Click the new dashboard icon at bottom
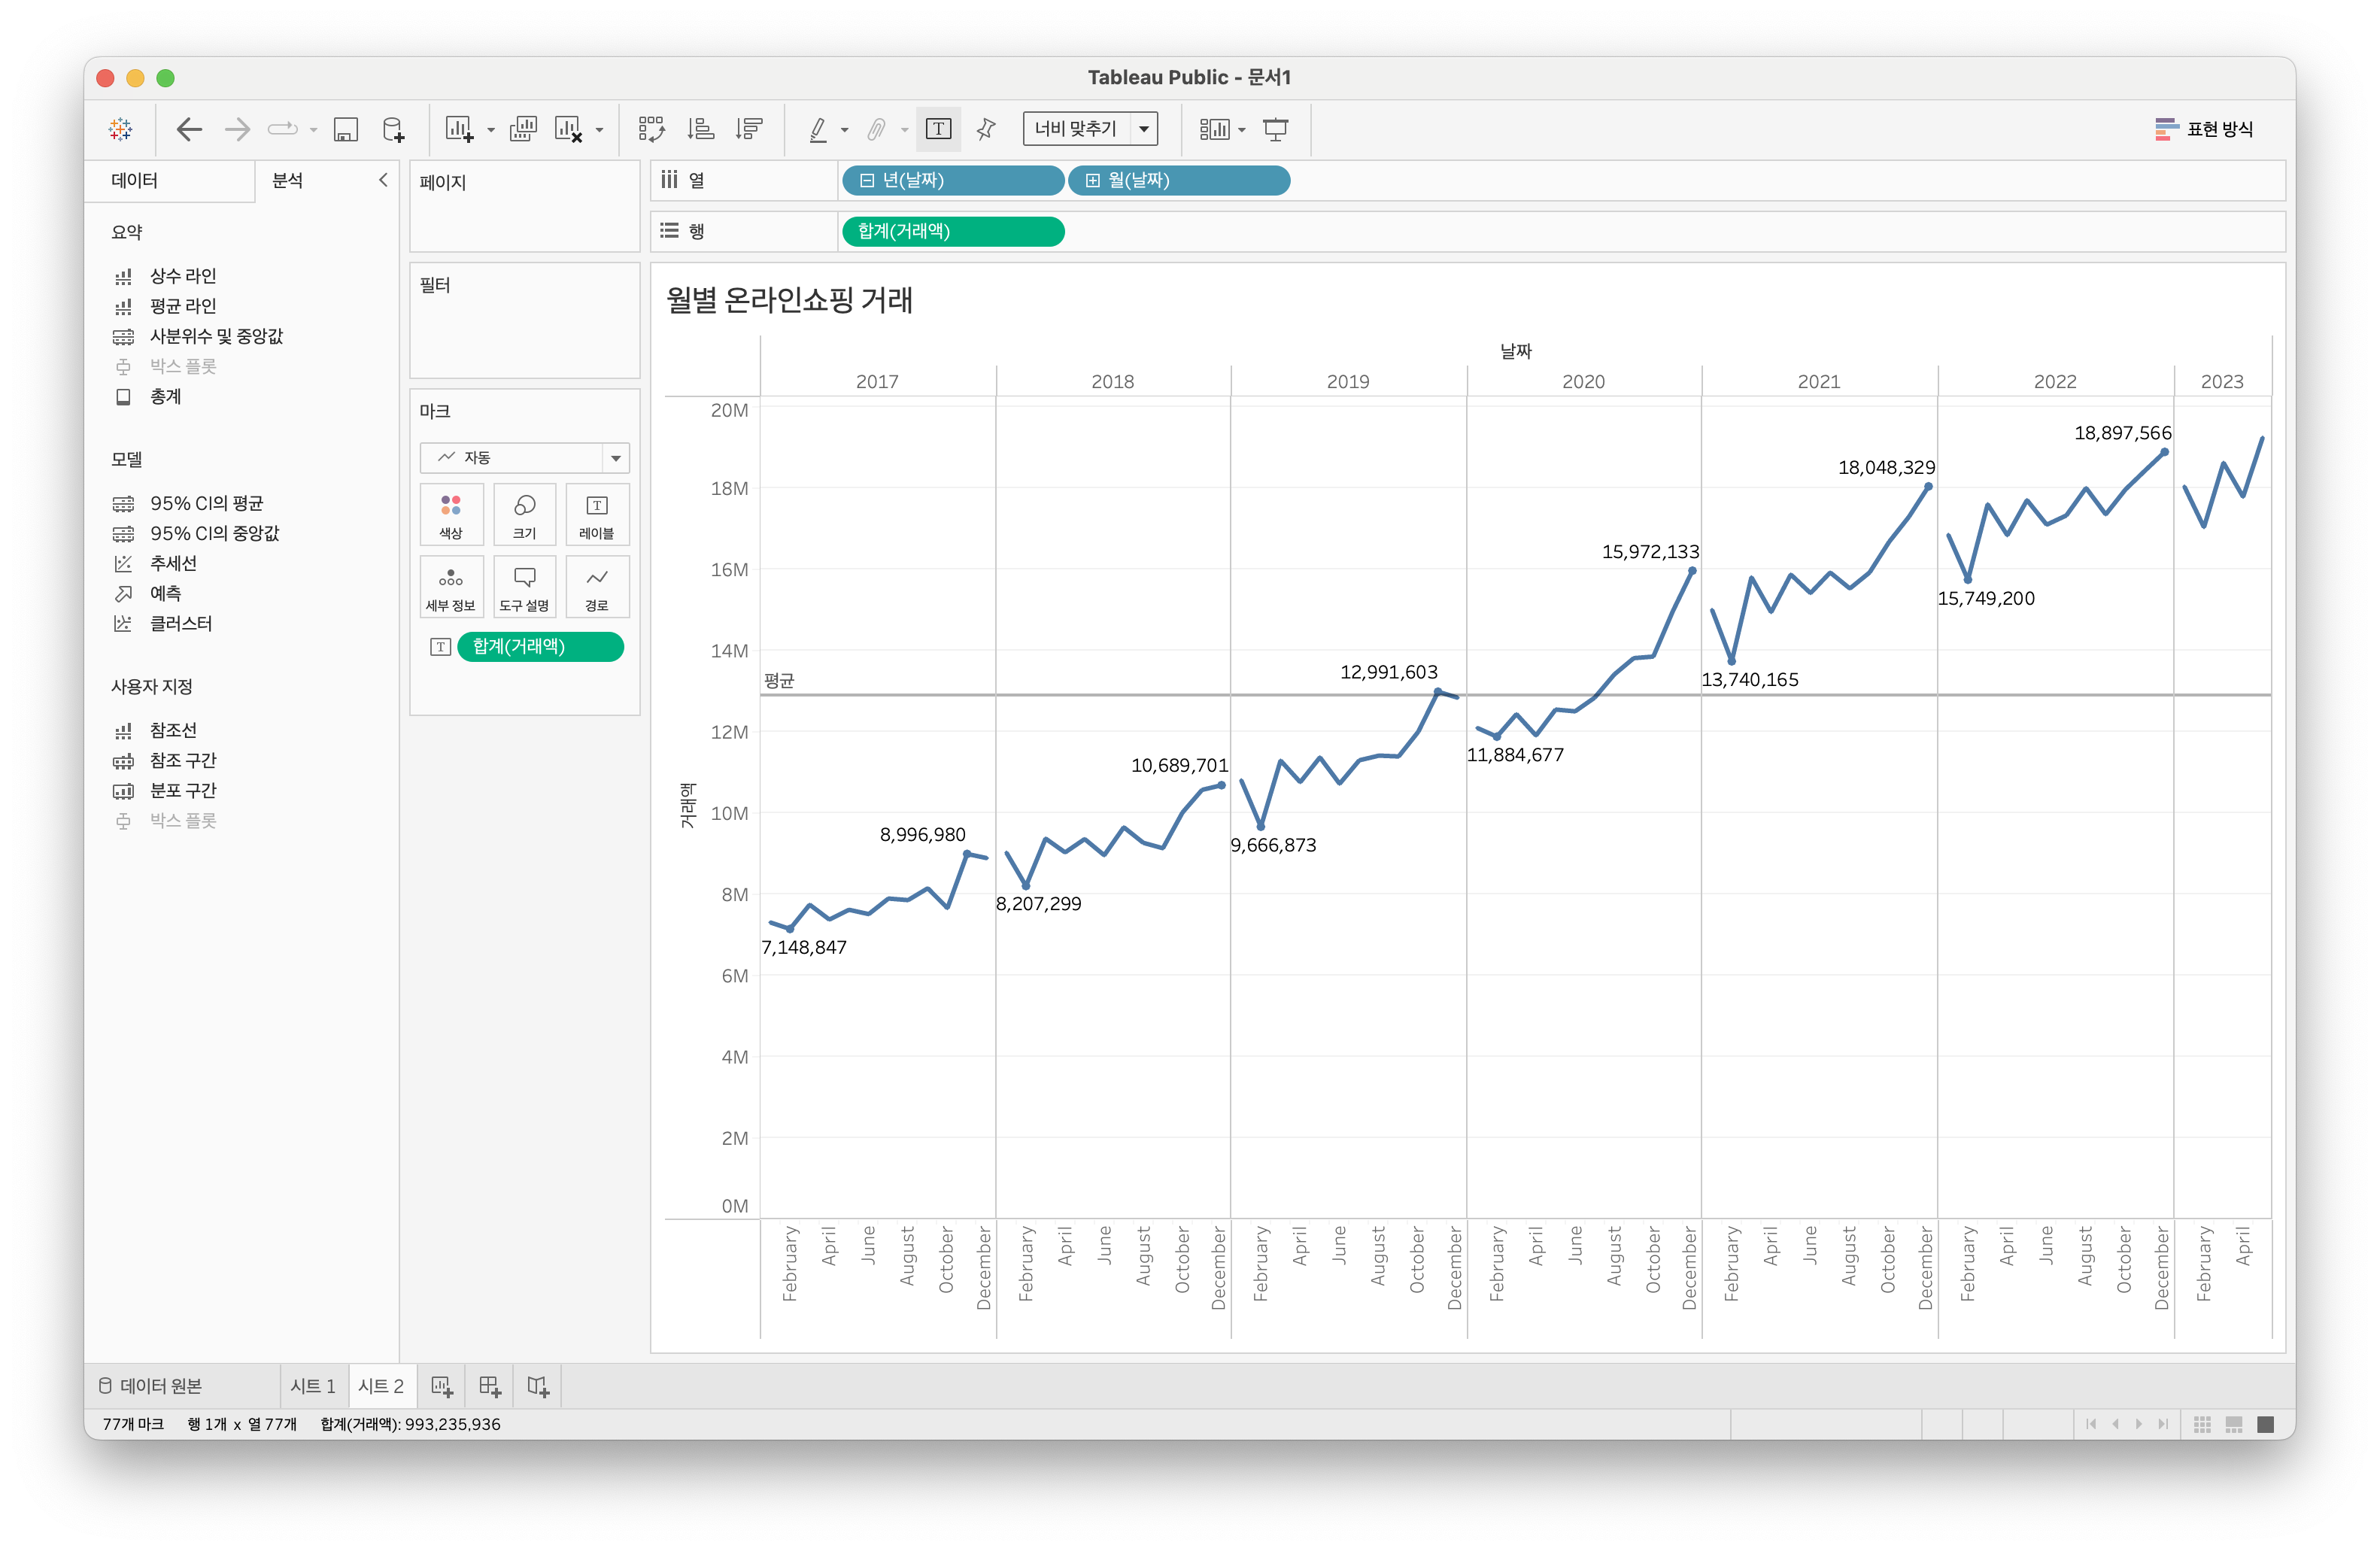This screenshot has height=1551, width=2380. pos(490,1386)
